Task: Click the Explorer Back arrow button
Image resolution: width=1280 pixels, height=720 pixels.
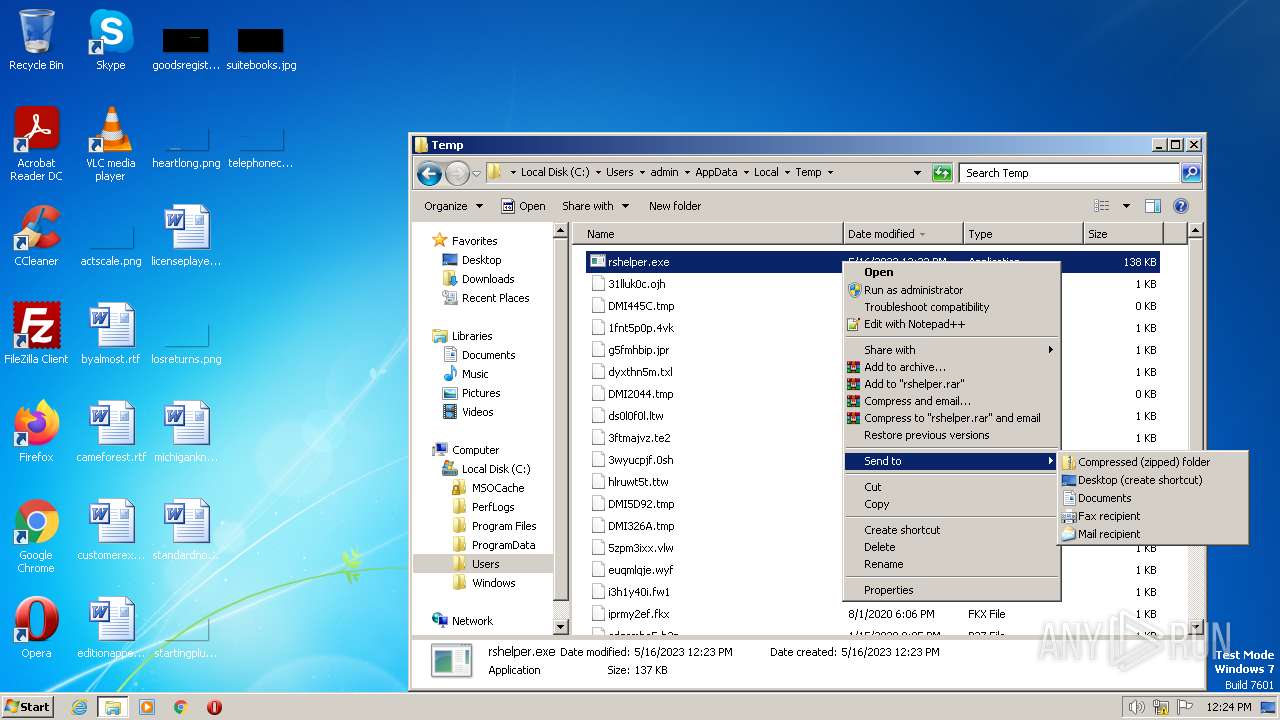Action: pos(430,173)
